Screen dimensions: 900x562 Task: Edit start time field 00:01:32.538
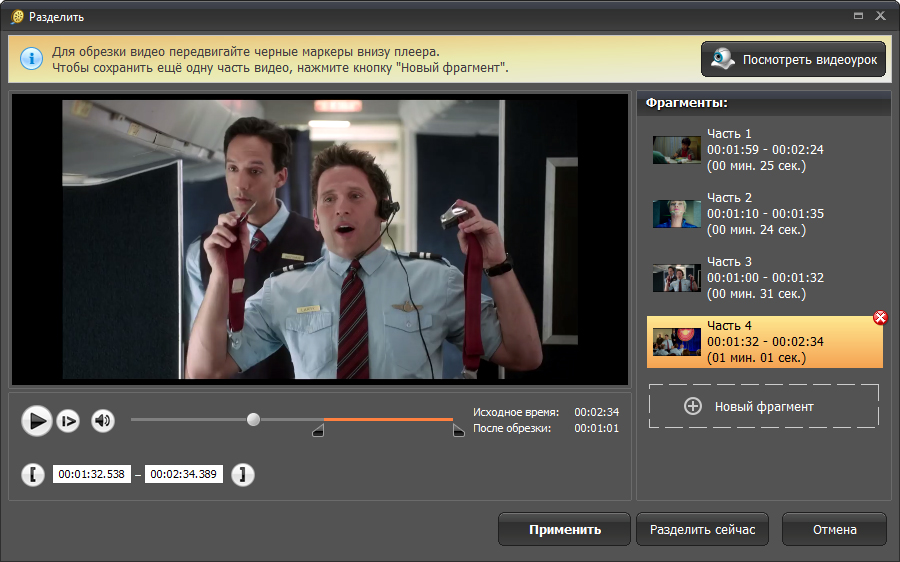[x=91, y=474]
